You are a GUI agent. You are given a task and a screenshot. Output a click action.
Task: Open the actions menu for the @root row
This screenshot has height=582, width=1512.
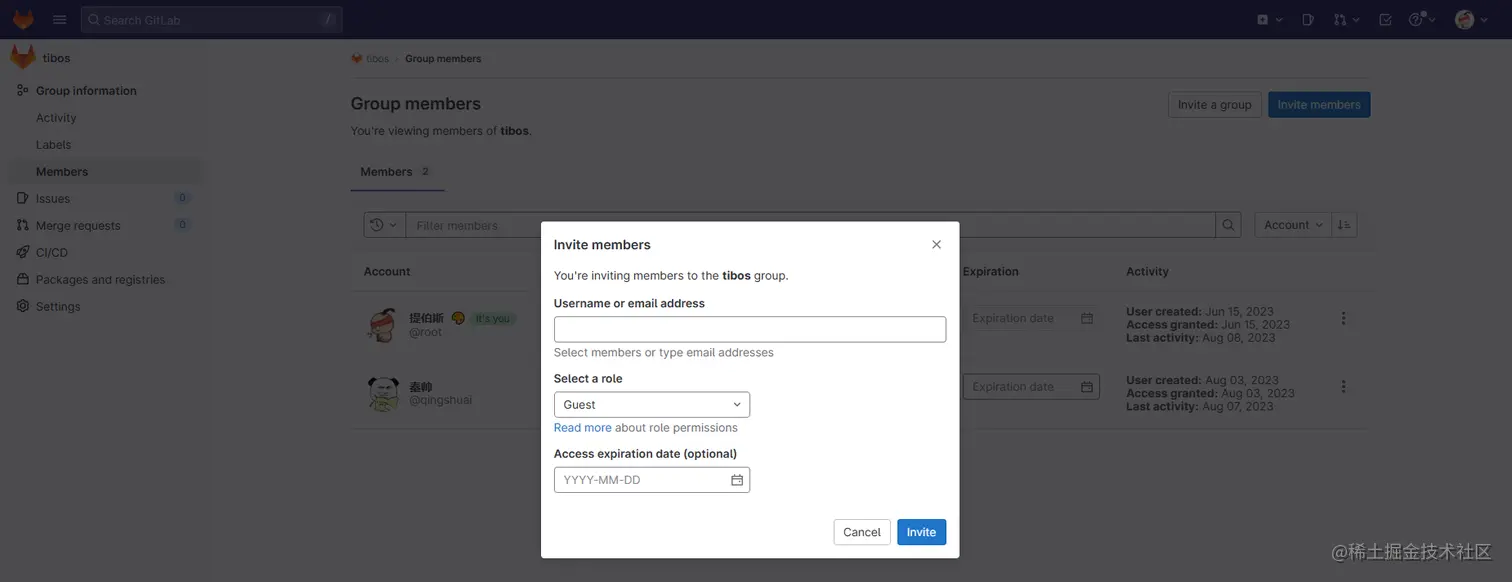pyautogui.click(x=1343, y=318)
